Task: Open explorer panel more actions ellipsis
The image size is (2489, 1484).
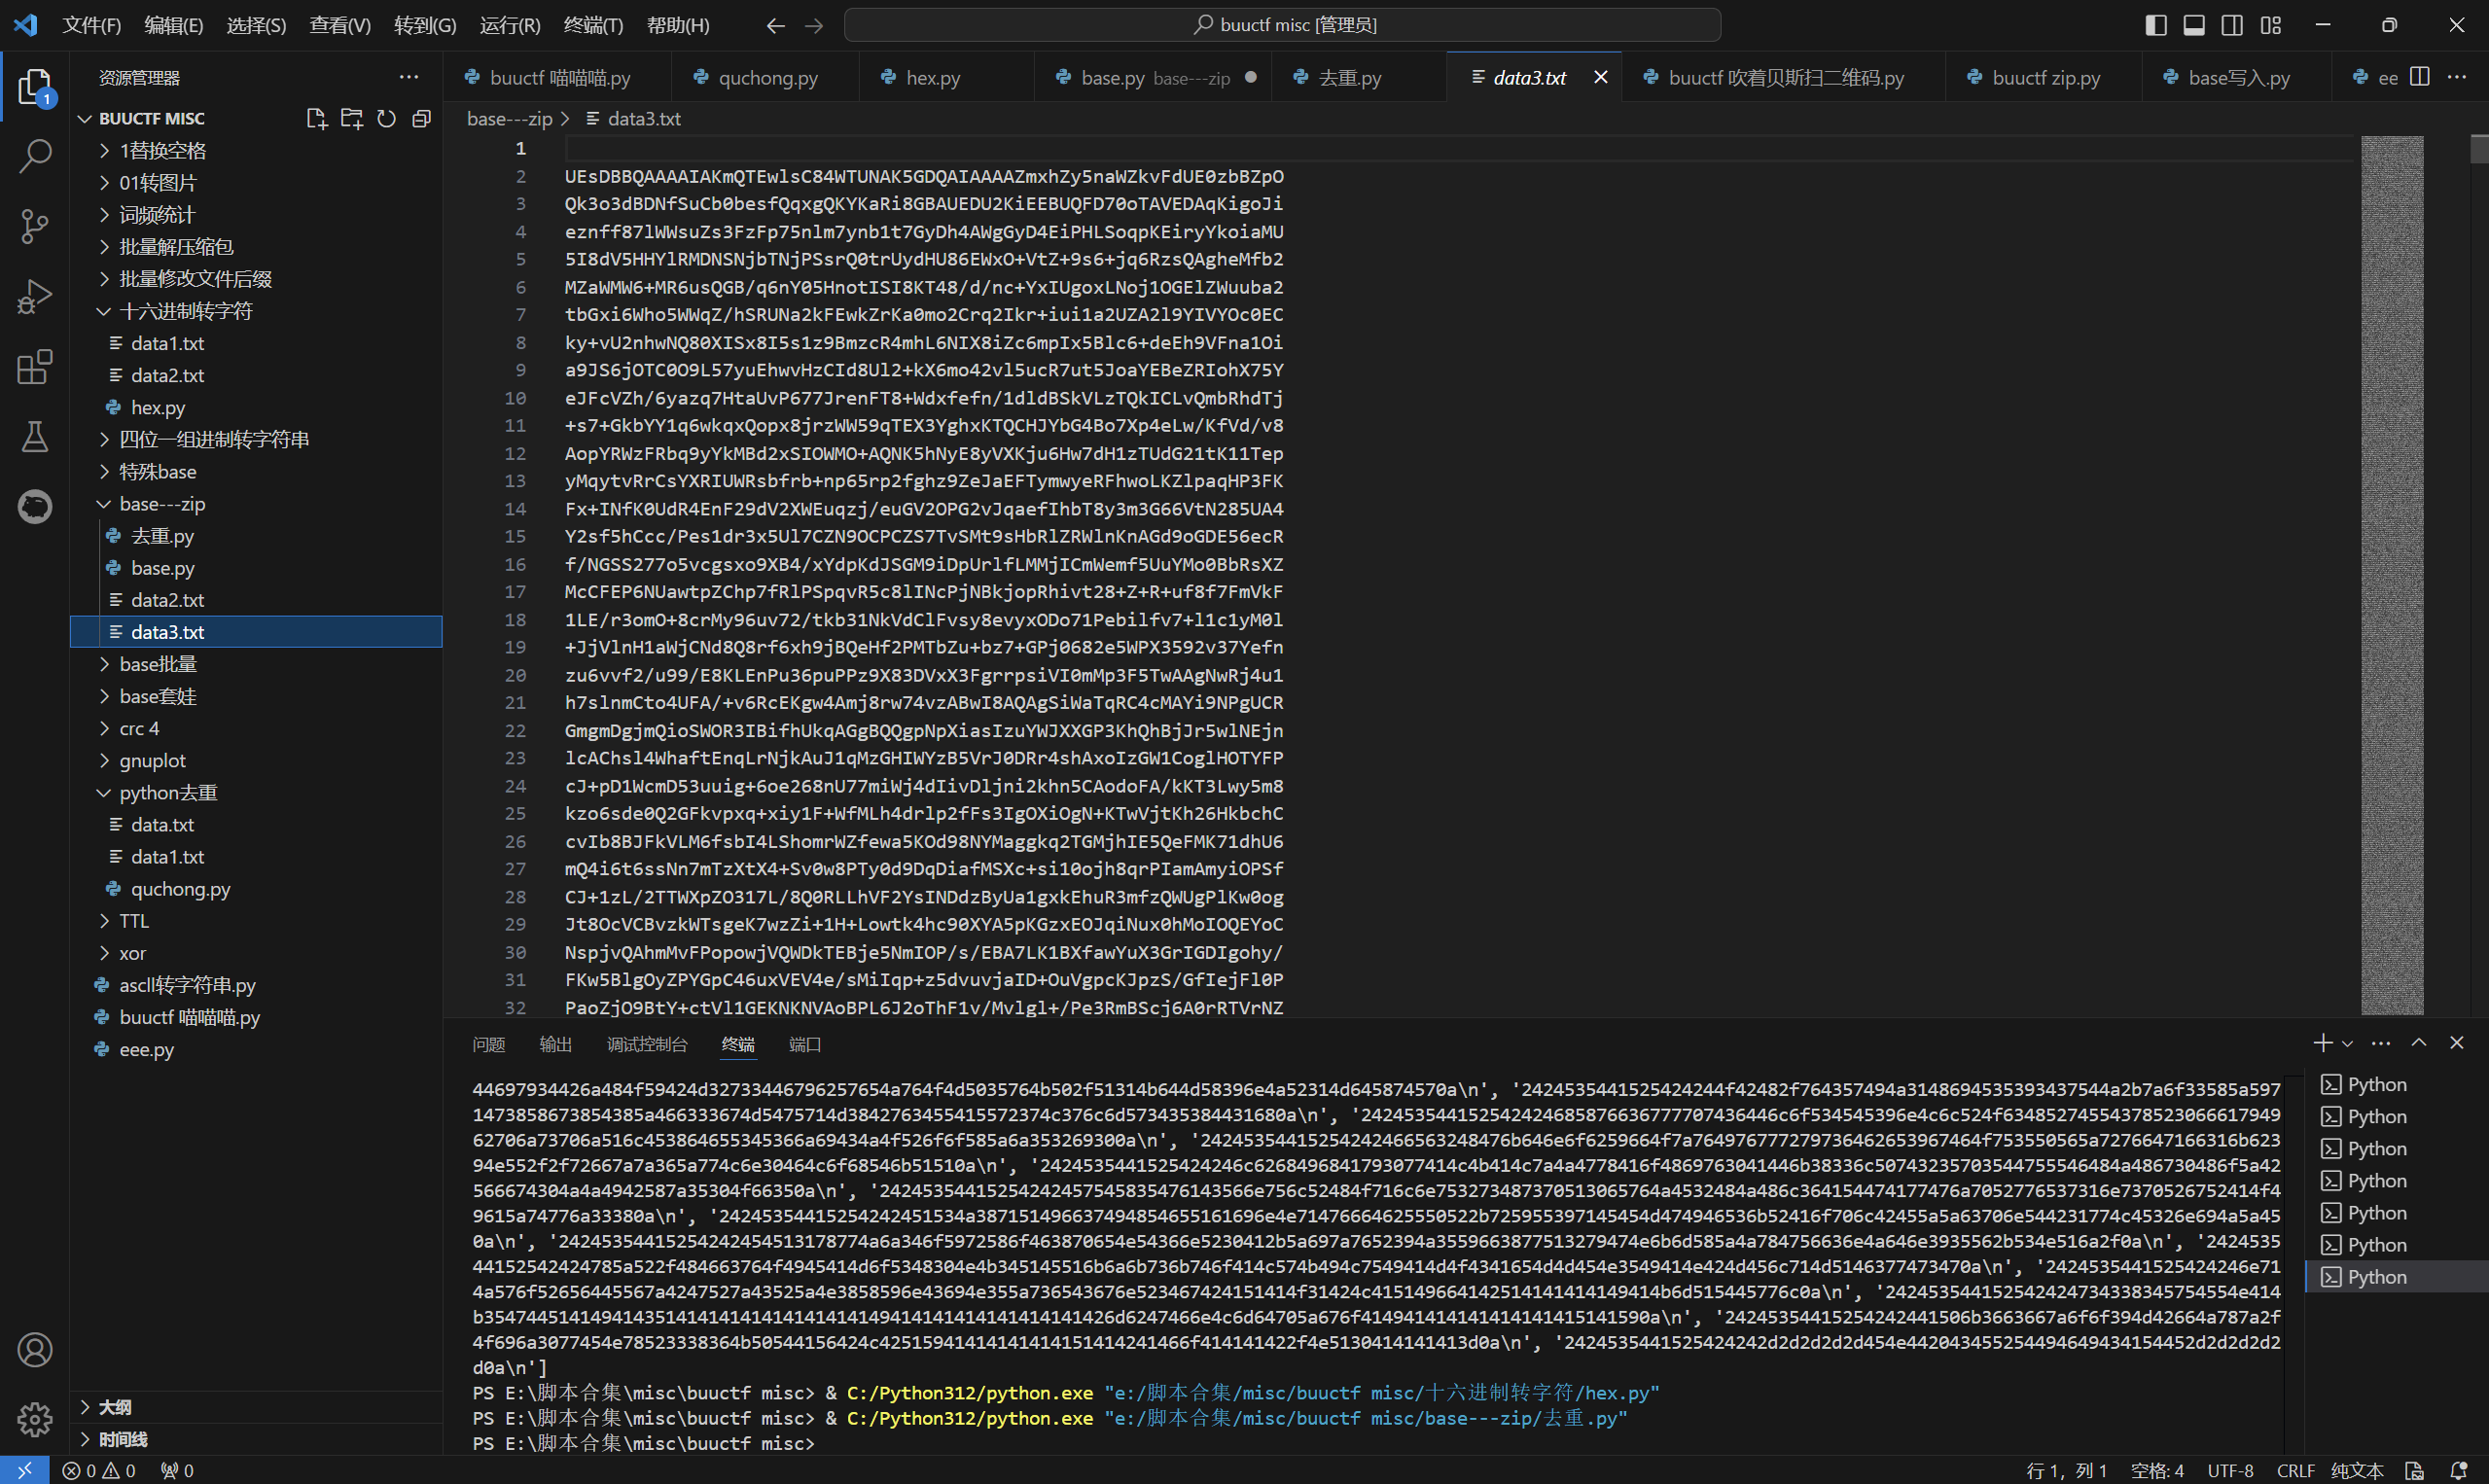Action: [409, 77]
